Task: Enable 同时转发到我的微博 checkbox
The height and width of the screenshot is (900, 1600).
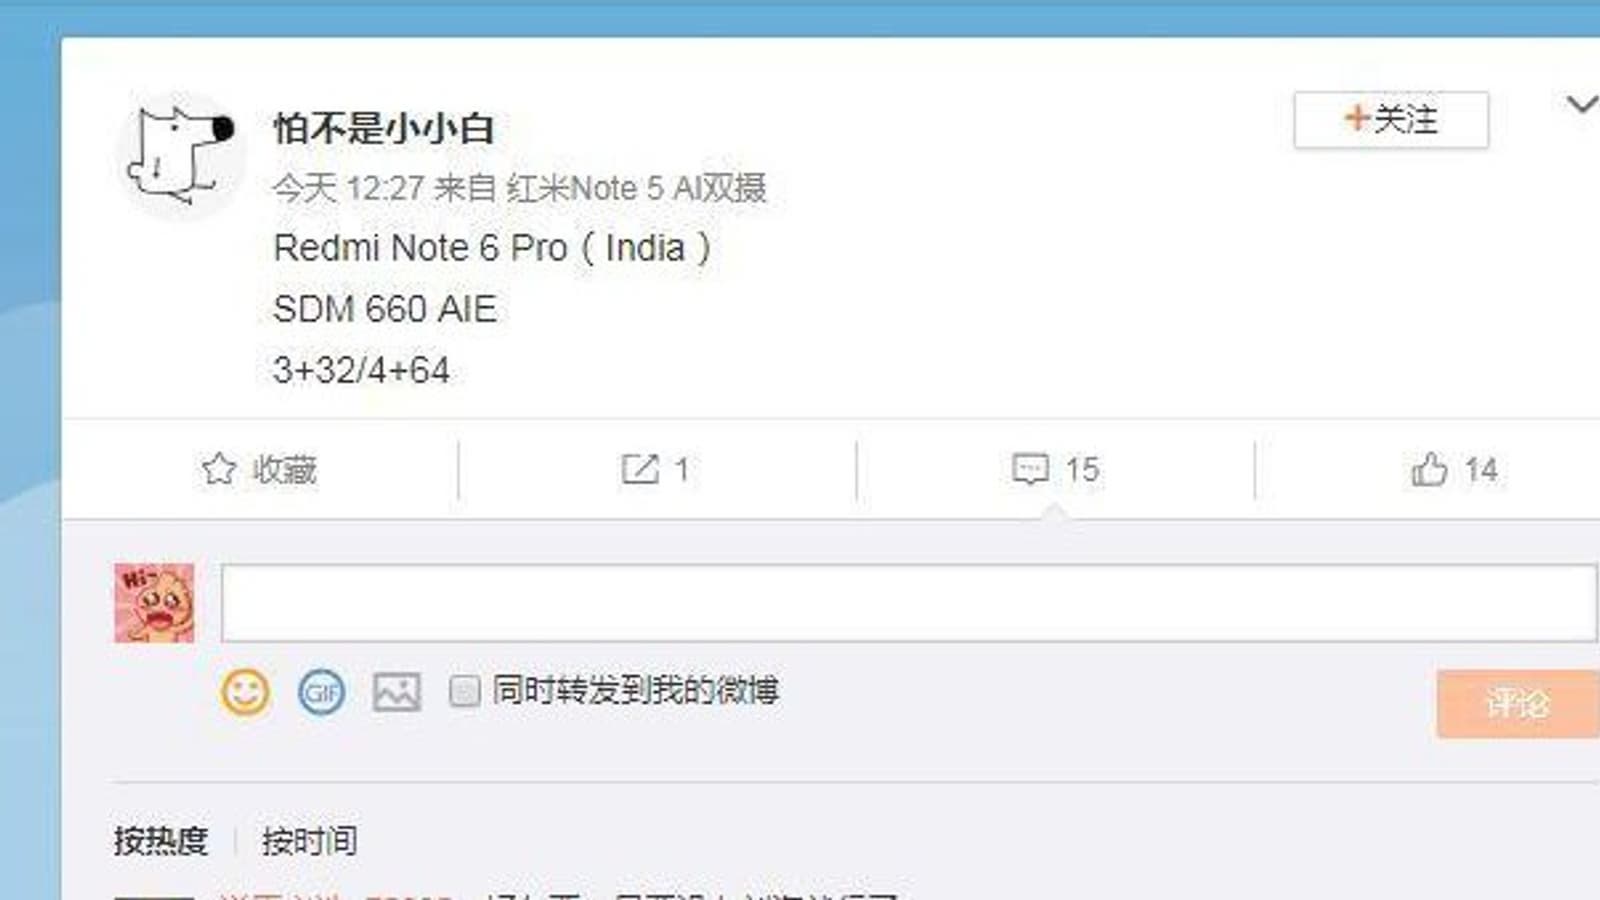Action: [x=464, y=691]
